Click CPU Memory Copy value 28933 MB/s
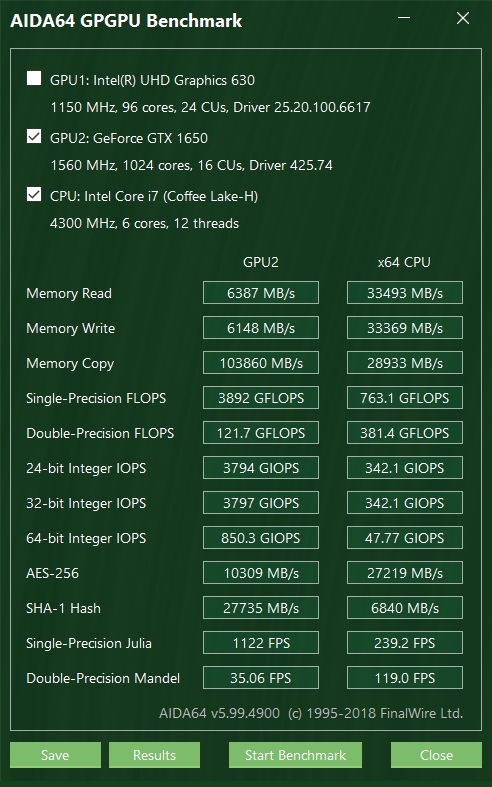Image resolution: width=492 pixels, height=787 pixels. point(405,363)
